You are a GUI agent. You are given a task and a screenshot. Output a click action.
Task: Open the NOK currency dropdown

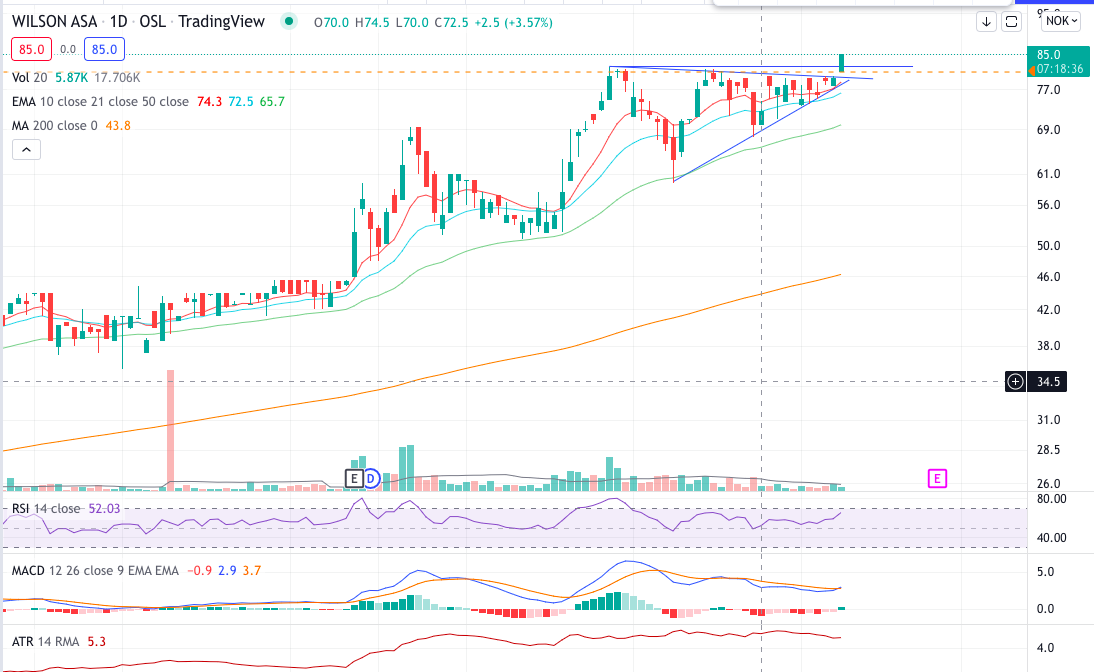pos(1061,21)
